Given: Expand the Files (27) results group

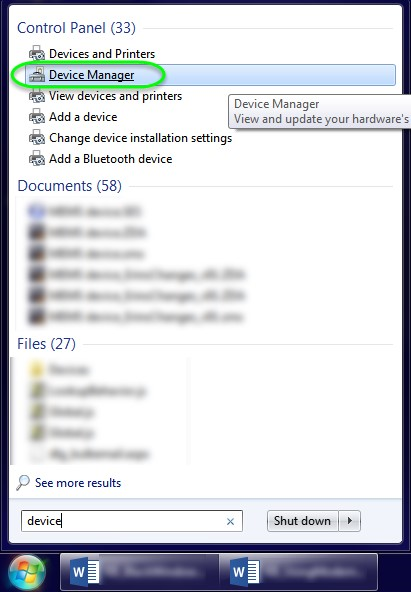Looking at the screenshot, I should coord(46,344).
